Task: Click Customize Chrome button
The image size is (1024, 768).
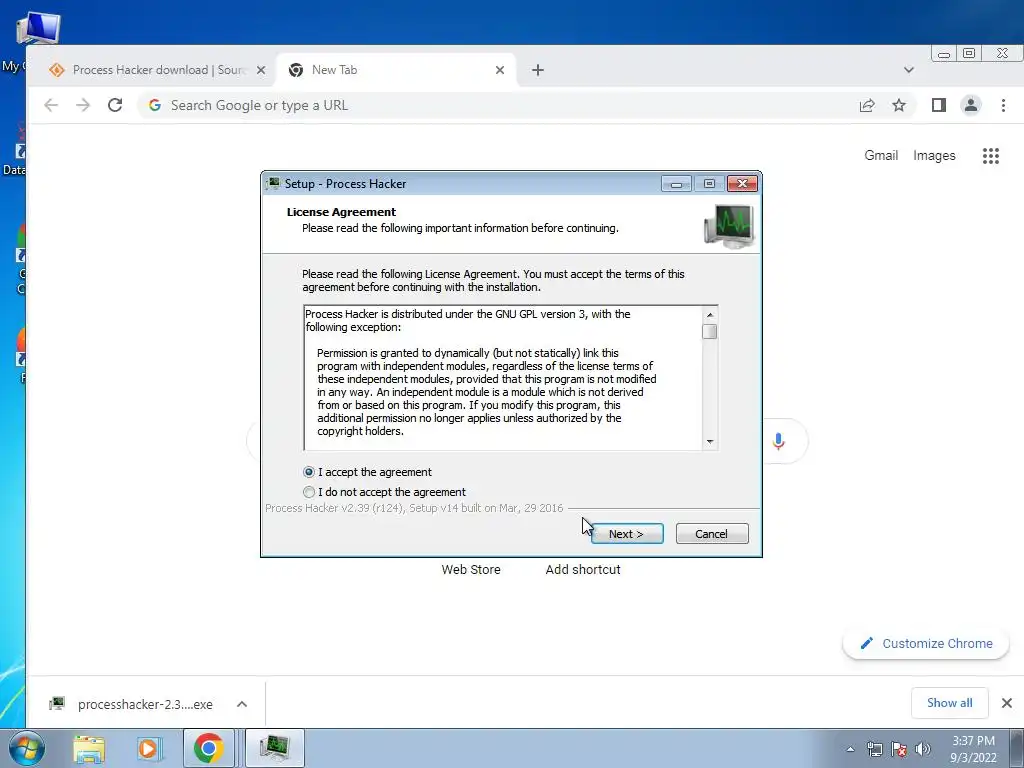Action: (x=926, y=643)
